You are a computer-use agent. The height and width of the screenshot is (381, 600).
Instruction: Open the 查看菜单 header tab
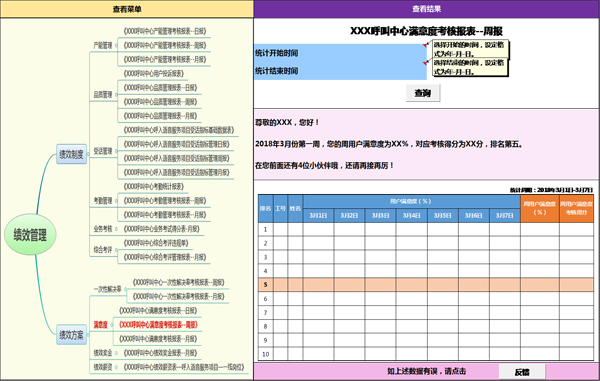tap(127, 9)
